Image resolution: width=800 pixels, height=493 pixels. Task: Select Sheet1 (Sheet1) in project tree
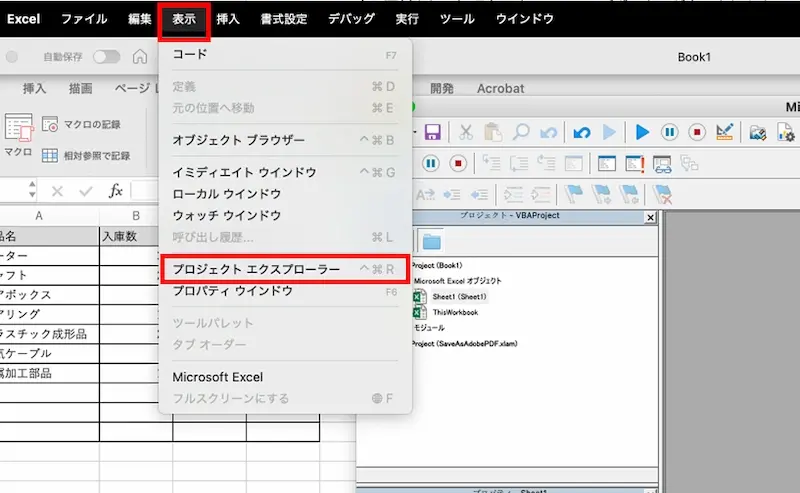tap(459, 297)
